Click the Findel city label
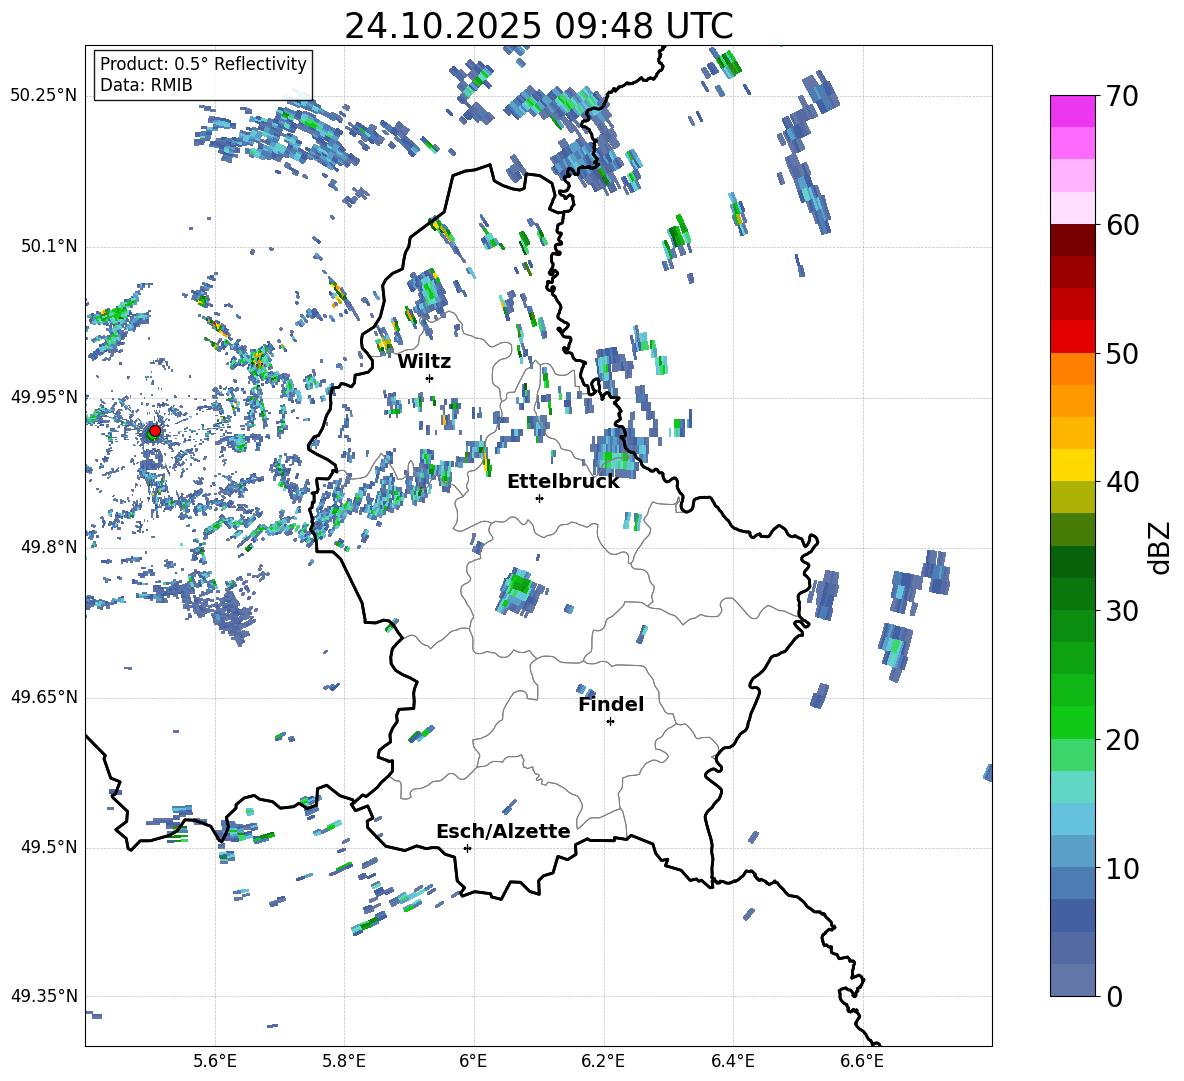 (x=611, y=704)
